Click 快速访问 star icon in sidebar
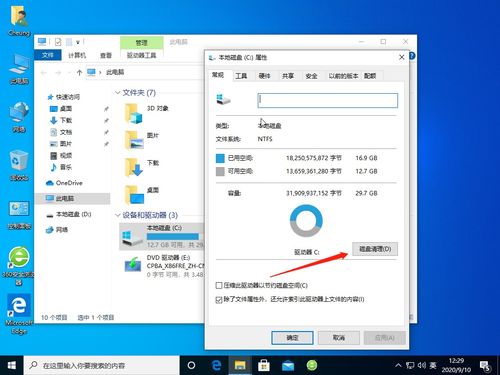 point(50,97)
